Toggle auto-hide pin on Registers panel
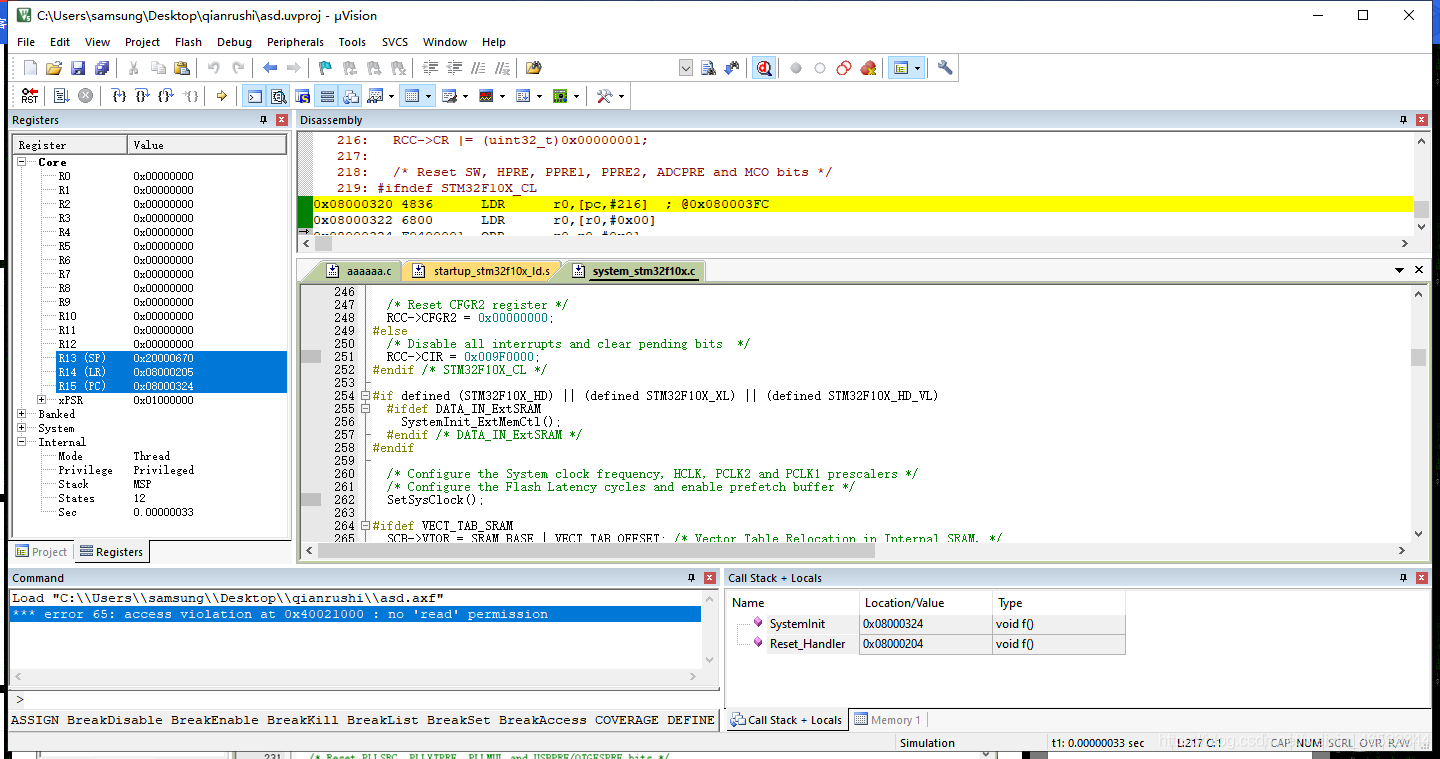The image size is (1440, 759). (264, 120)
